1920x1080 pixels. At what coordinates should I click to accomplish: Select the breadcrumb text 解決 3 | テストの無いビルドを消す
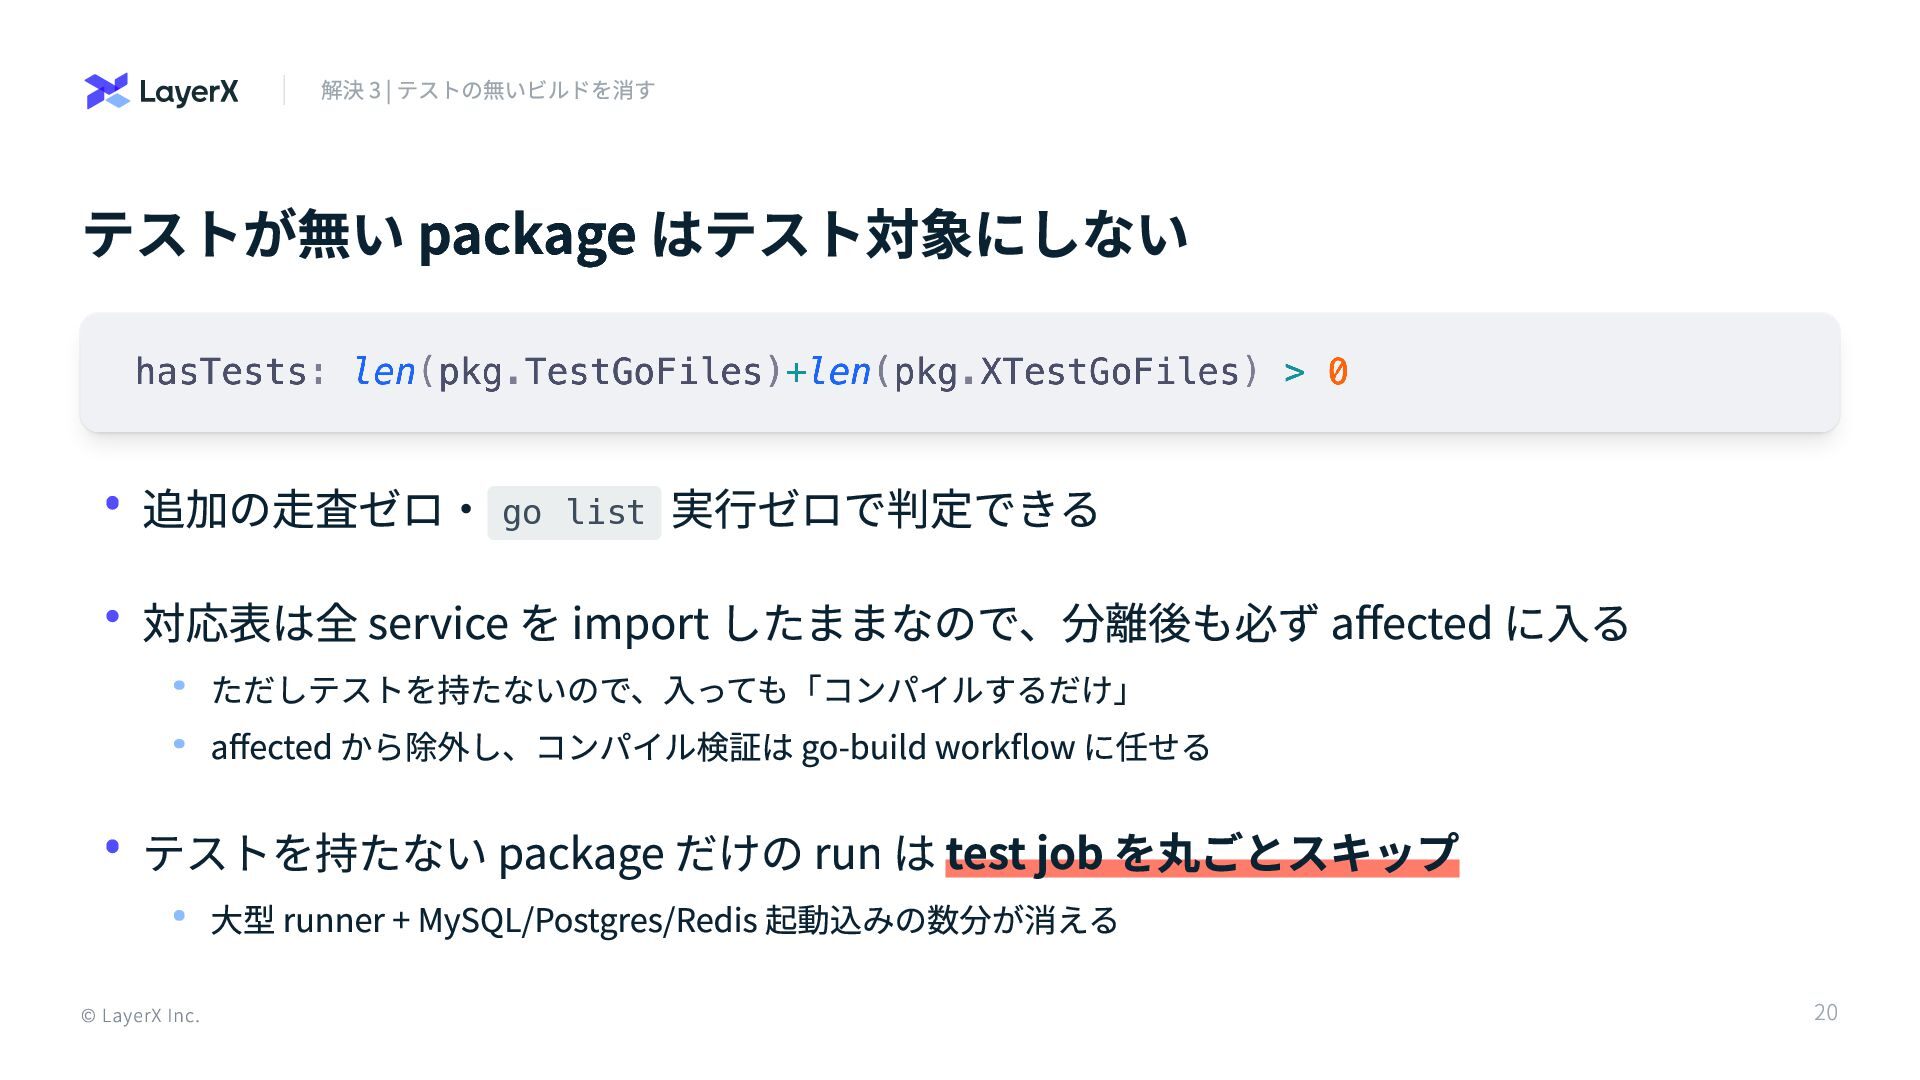[488, 90]
